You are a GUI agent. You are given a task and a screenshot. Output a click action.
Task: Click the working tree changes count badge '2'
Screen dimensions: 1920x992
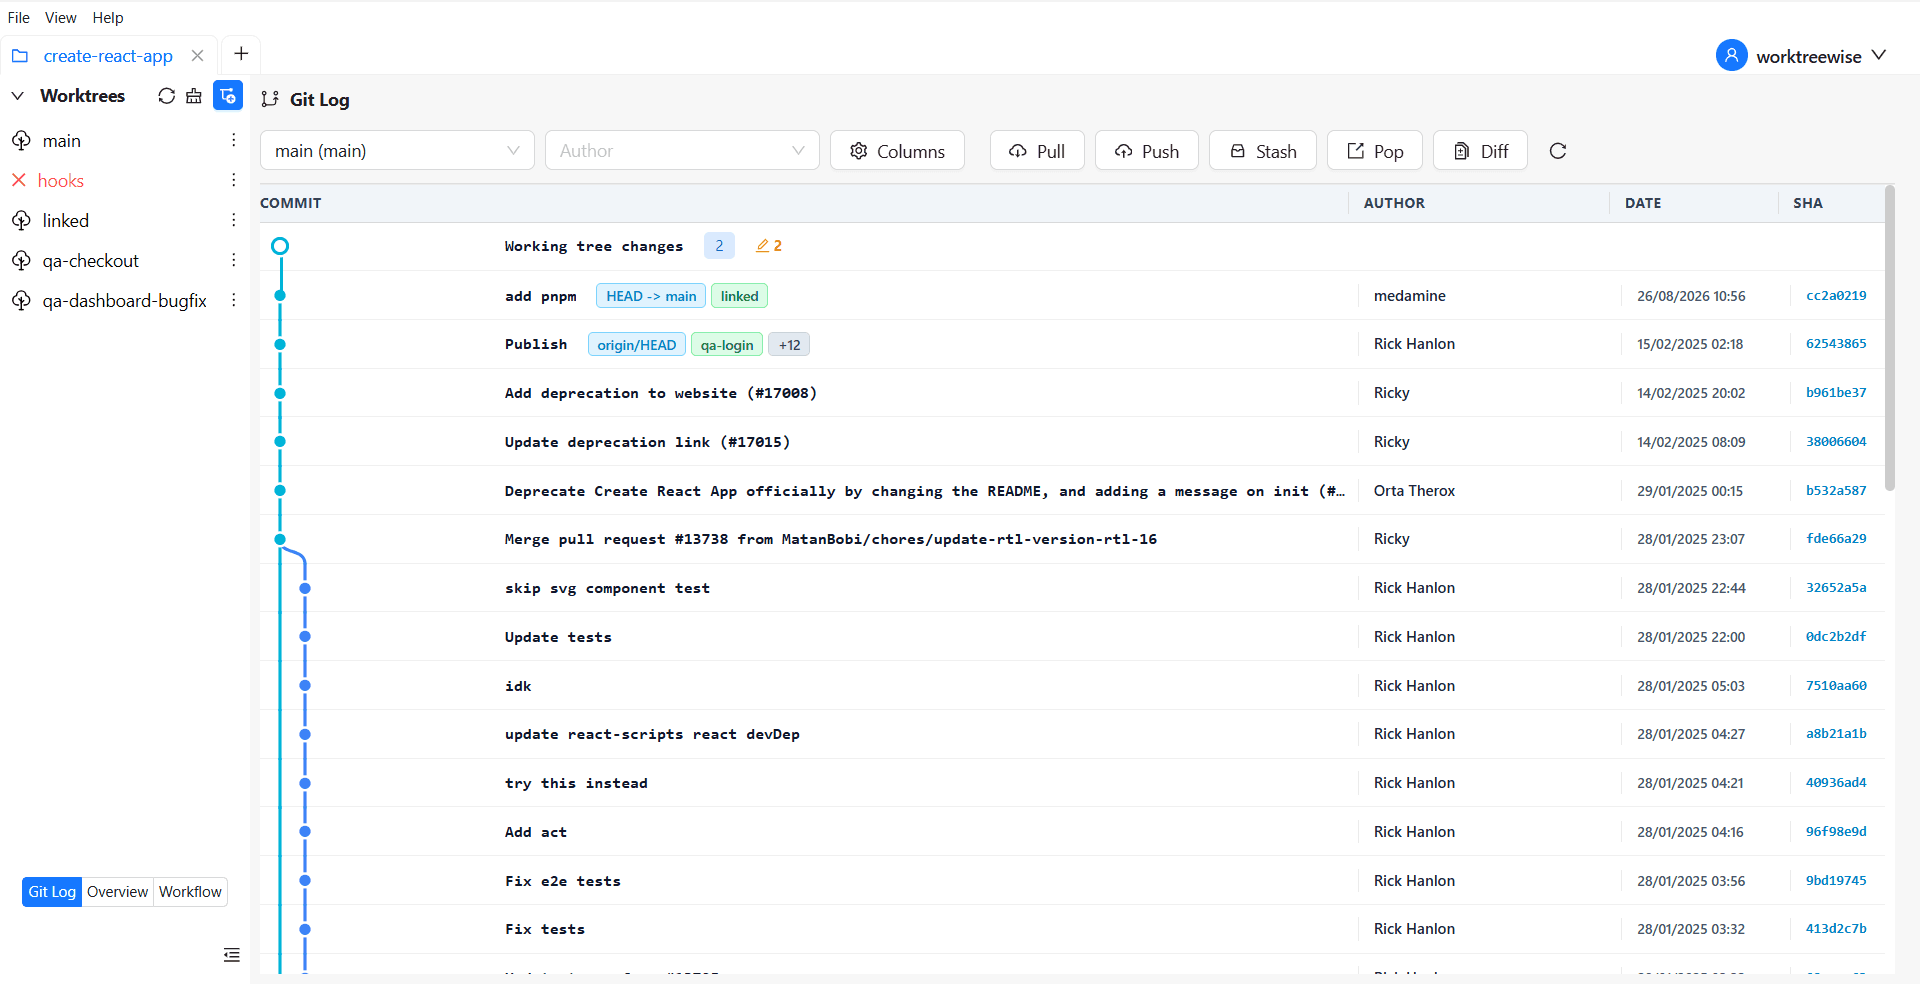(x=719, y=246)
